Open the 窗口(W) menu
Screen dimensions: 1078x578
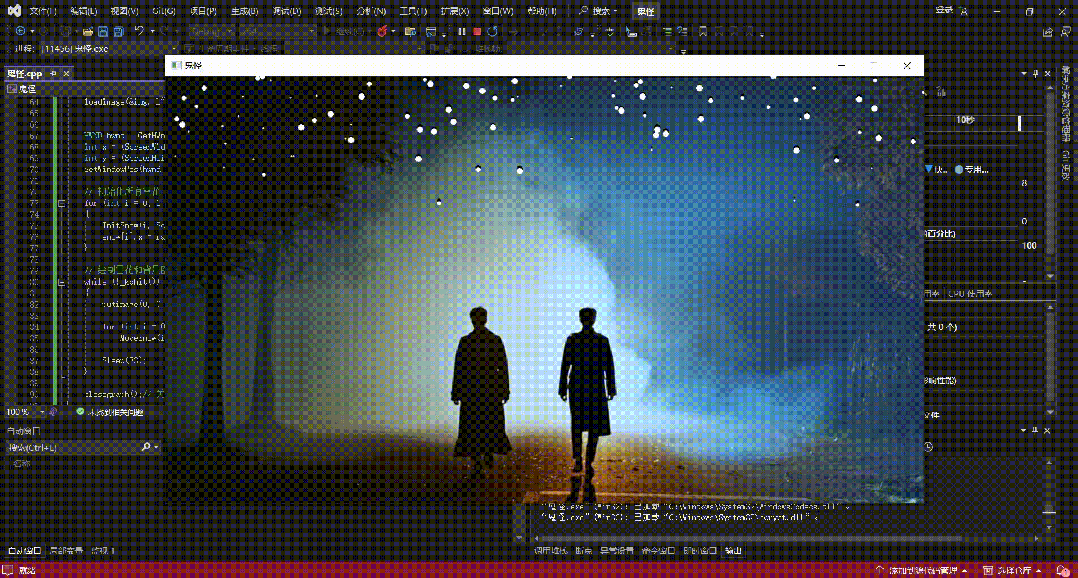(498, 11)
